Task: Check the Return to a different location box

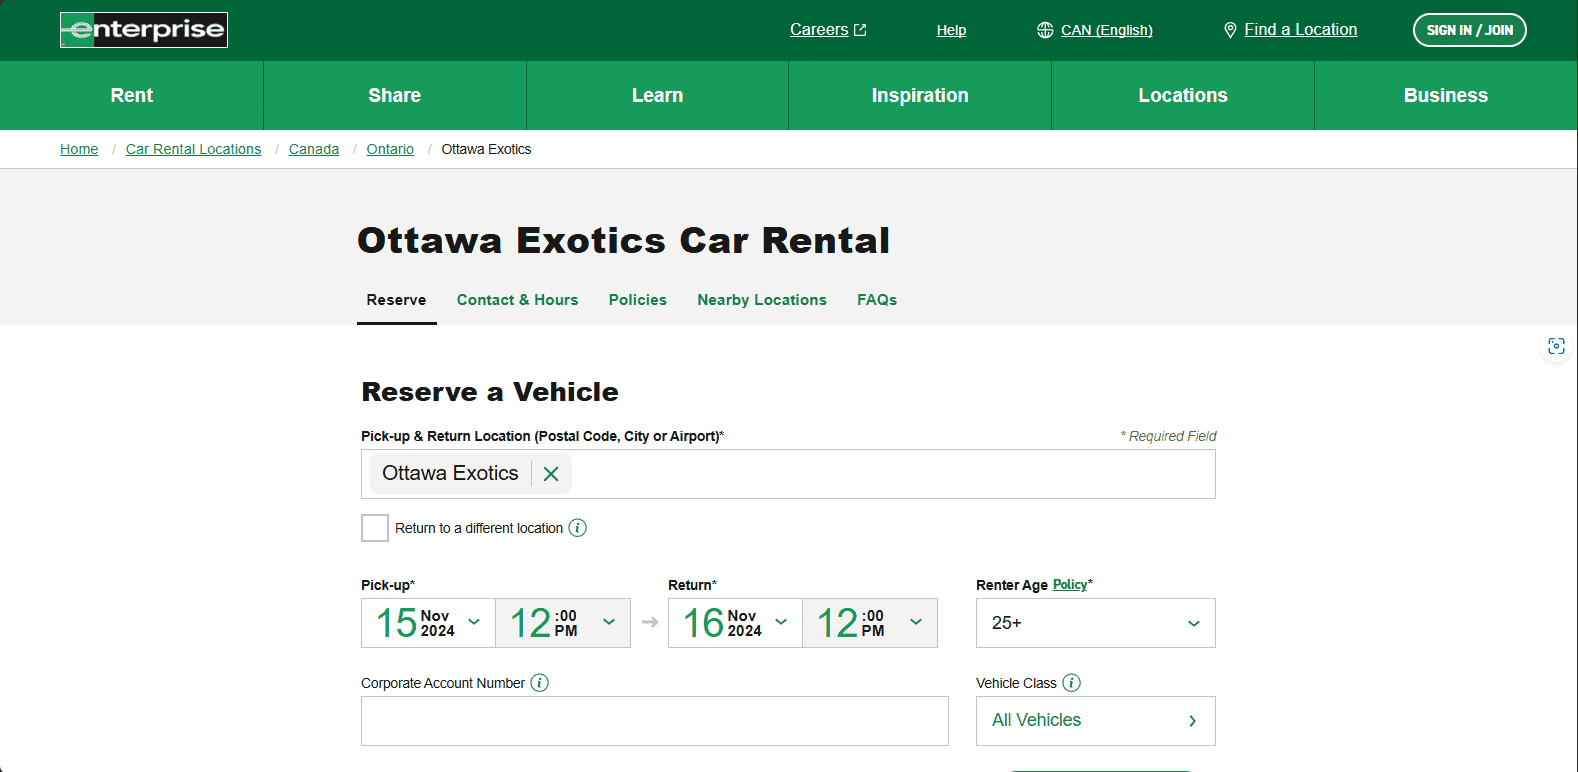Action: pyautogui.click(x=375, y=528)
